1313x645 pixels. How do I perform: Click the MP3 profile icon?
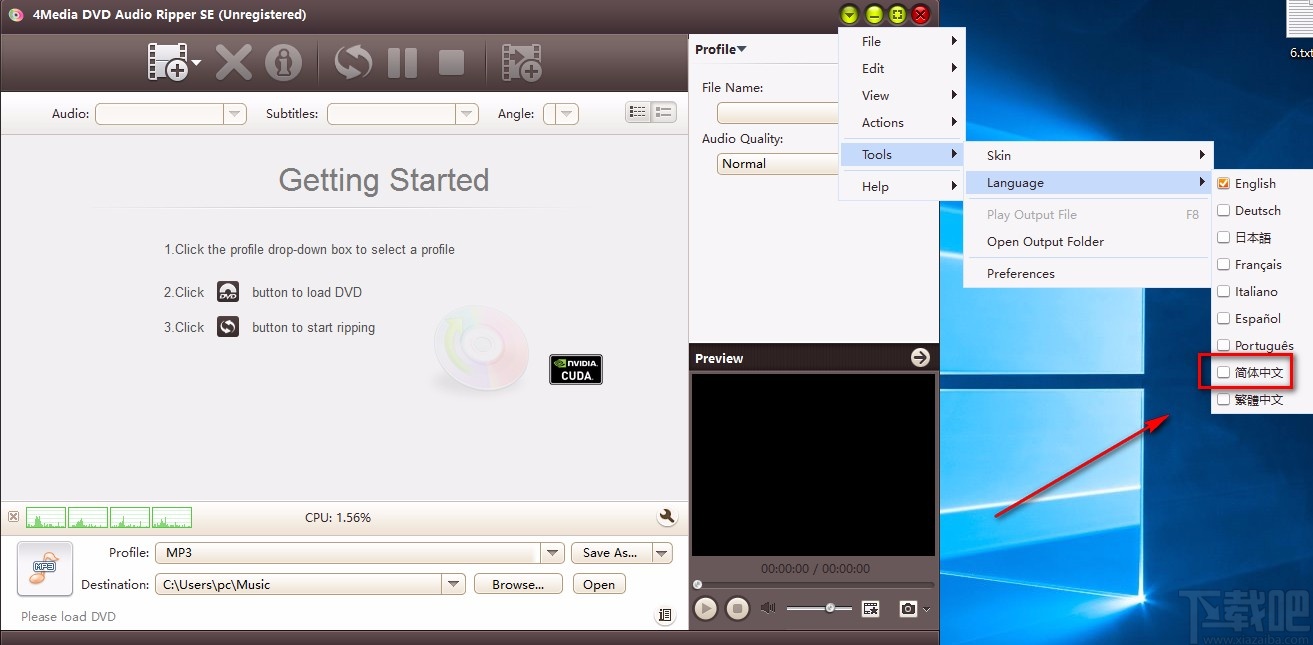pos(45,569)
